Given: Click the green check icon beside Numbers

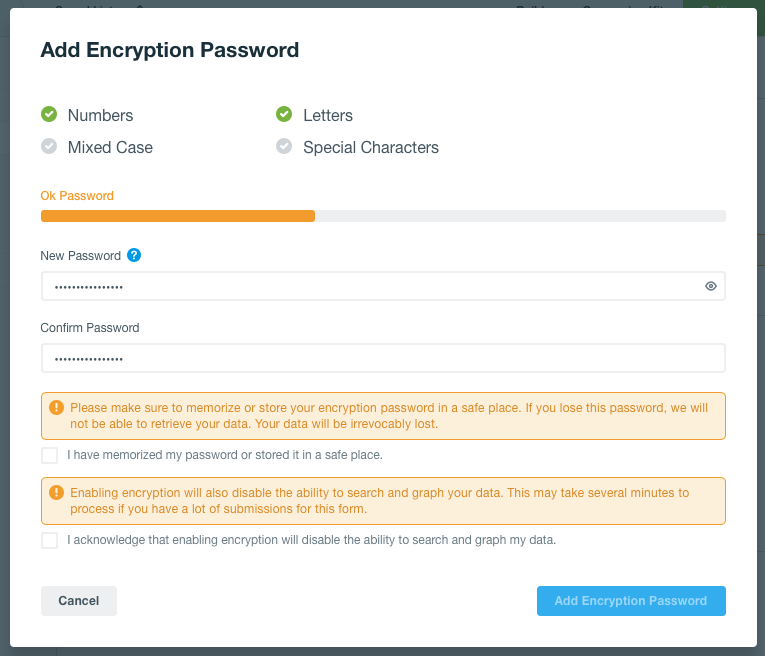Looking at the screenshot, I should [x=49, y=115].
